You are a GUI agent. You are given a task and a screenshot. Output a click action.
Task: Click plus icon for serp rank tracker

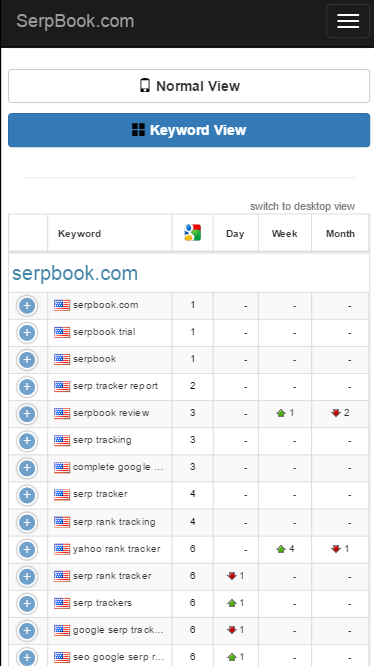click(x=27, y=576)
